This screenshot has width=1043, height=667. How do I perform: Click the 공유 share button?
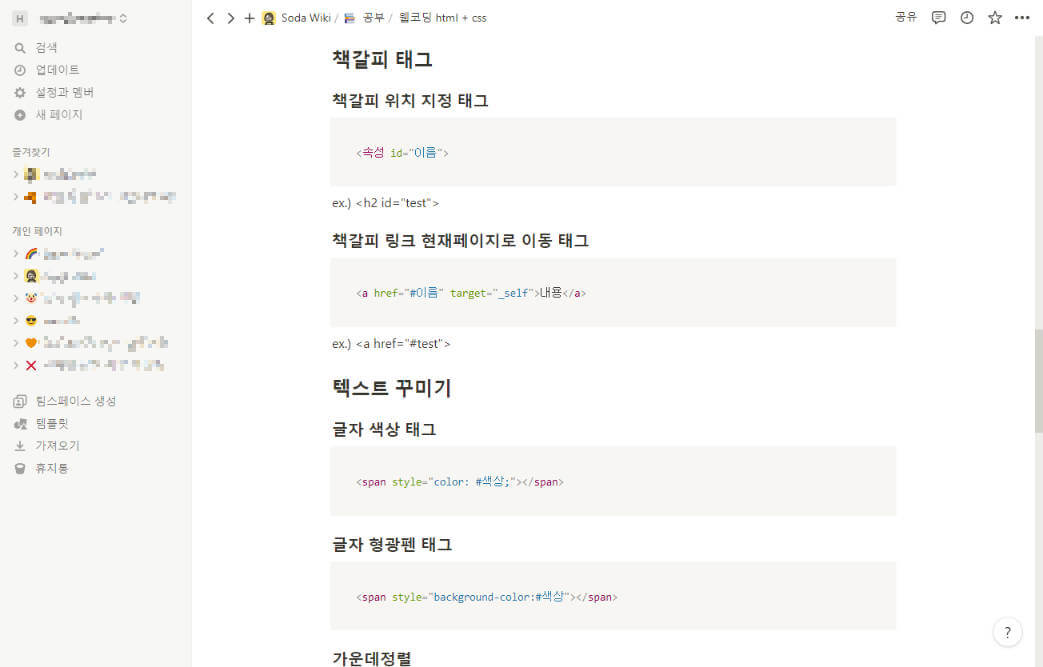click(905, 17)
